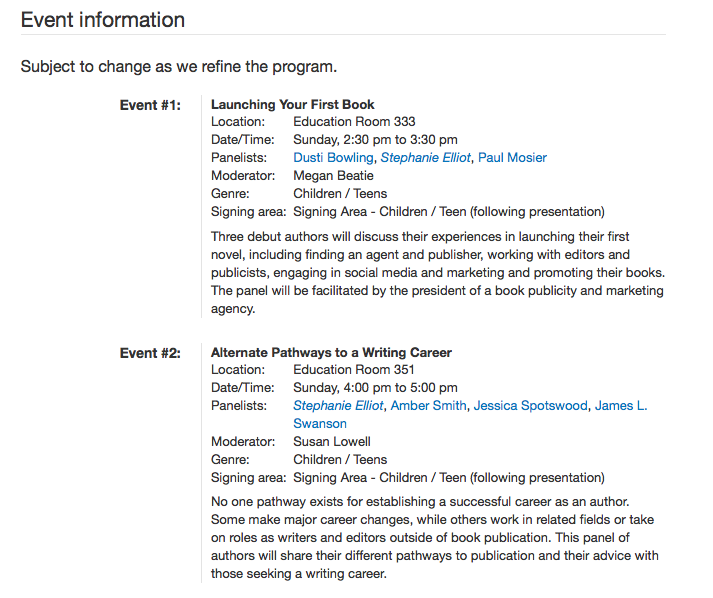Image resolution: width=713 pixels, height=598 pixels.
Task: Open Amber Smith's author page
Action: [x=428, y=406]
